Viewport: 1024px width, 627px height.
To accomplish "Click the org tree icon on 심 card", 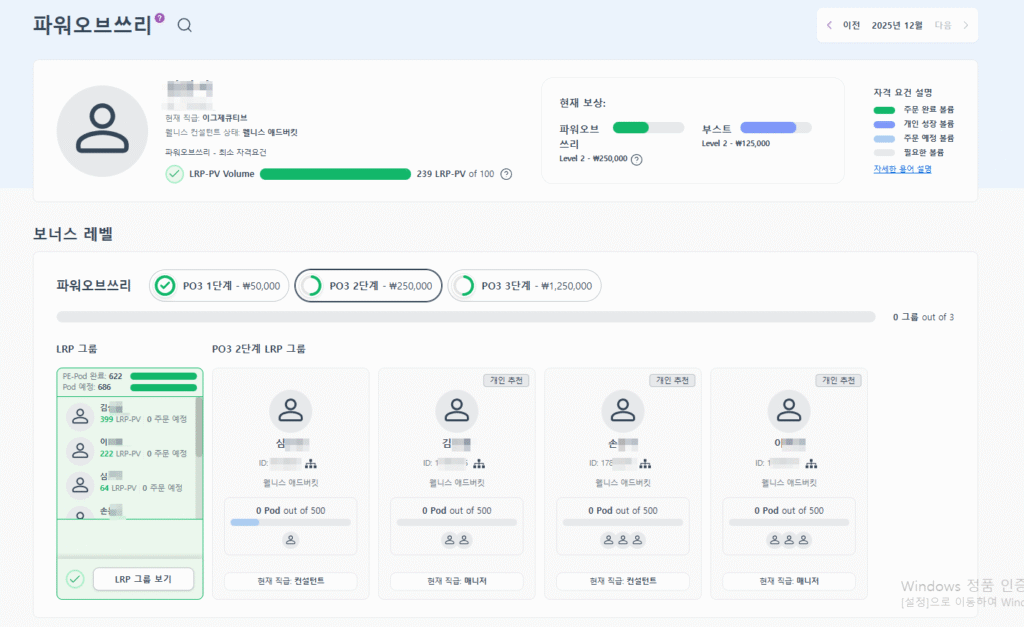I will (313, 463).
